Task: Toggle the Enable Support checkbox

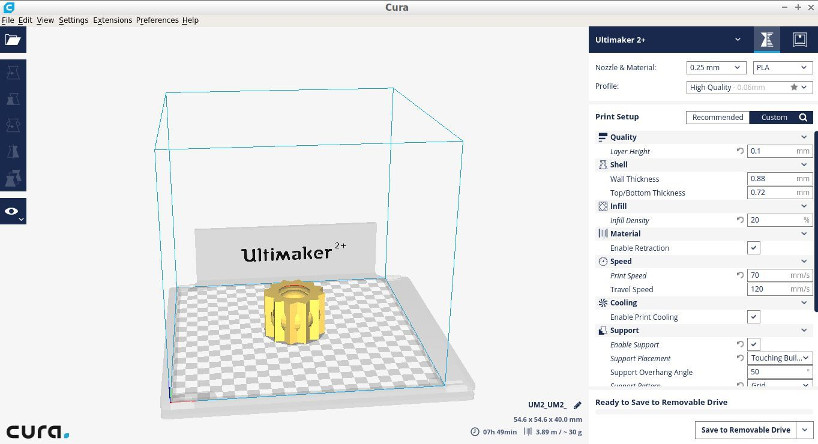Action: coord(754,344)
